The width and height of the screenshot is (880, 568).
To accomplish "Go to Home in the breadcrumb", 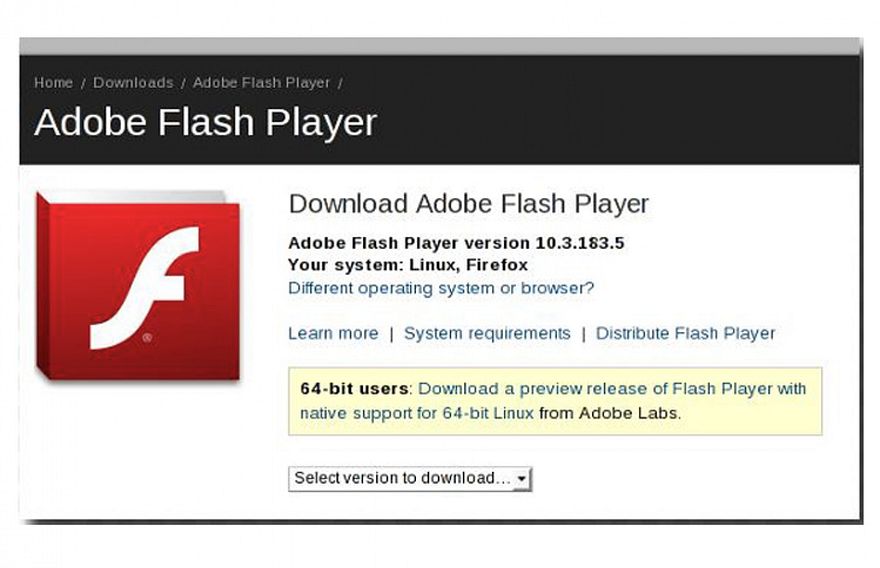I will (x=53, y=83).
